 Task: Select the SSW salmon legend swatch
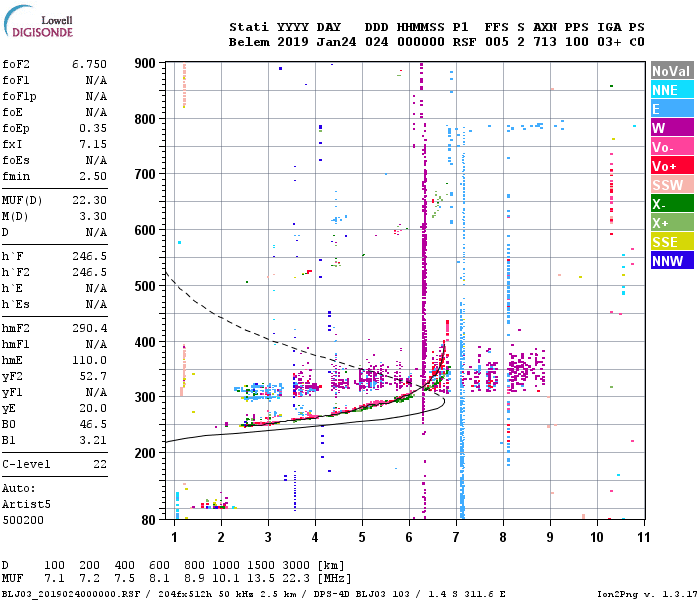pos(672,185)
